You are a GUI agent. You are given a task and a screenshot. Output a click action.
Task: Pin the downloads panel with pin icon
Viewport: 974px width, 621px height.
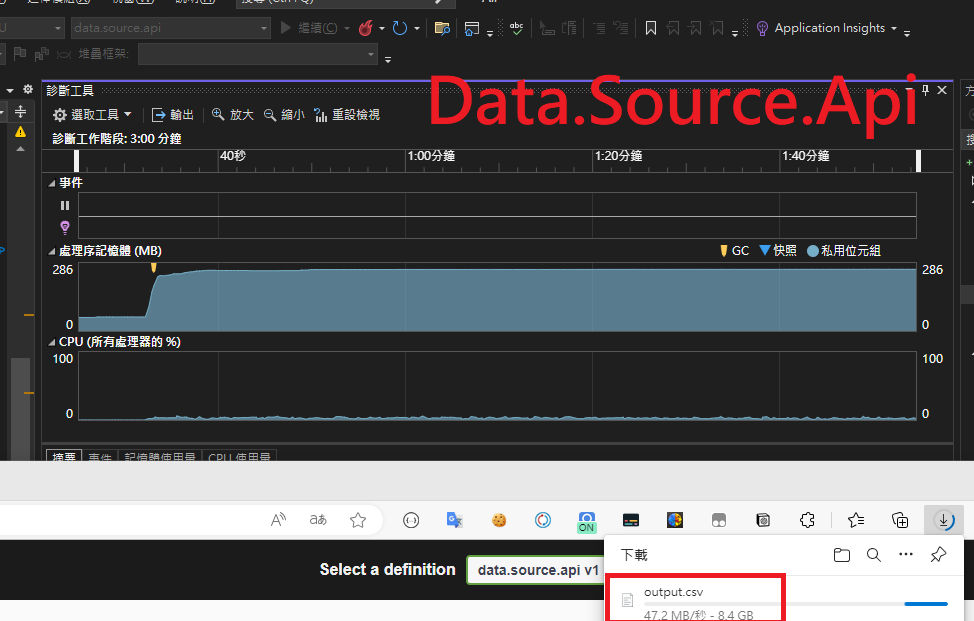(x=938, y=555)
